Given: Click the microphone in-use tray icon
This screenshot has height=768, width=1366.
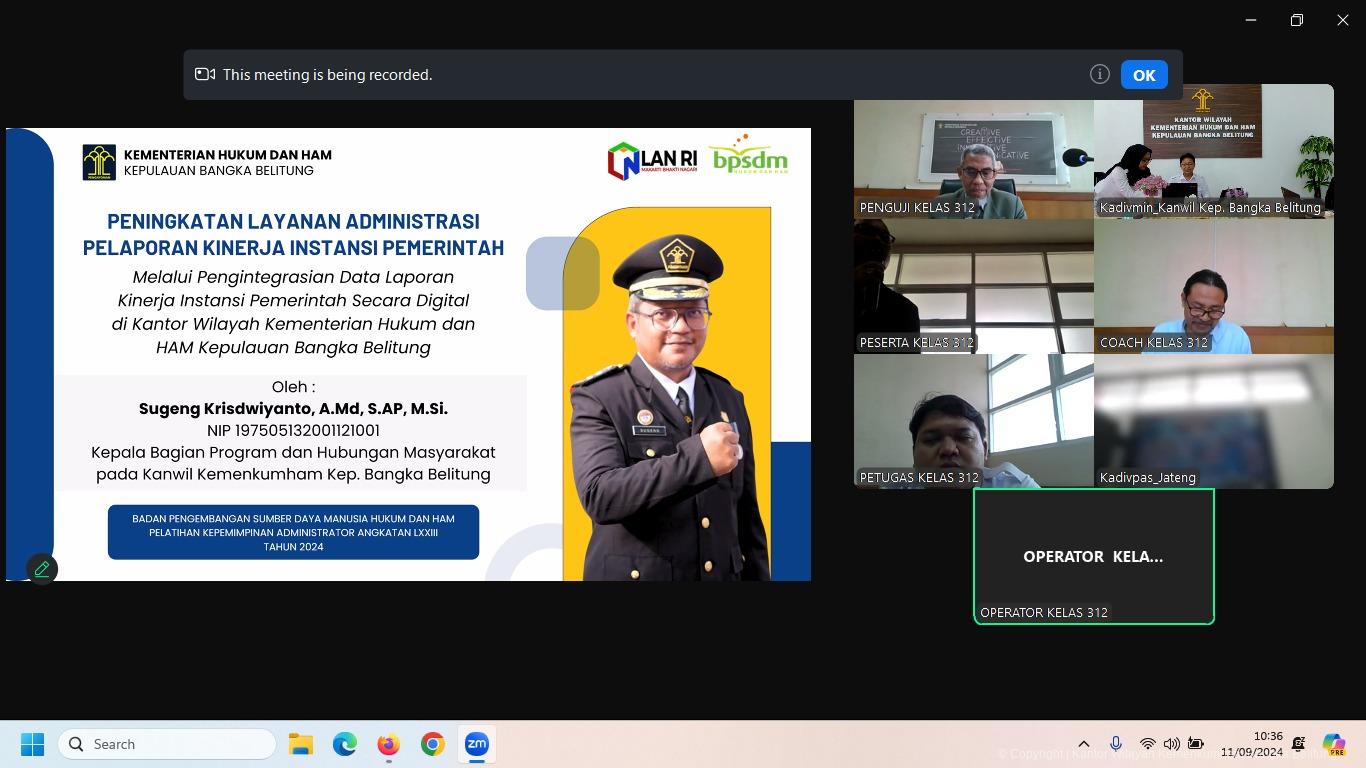Looking at the screenshot, I should pyautogui.click(x=1116, y=744).
